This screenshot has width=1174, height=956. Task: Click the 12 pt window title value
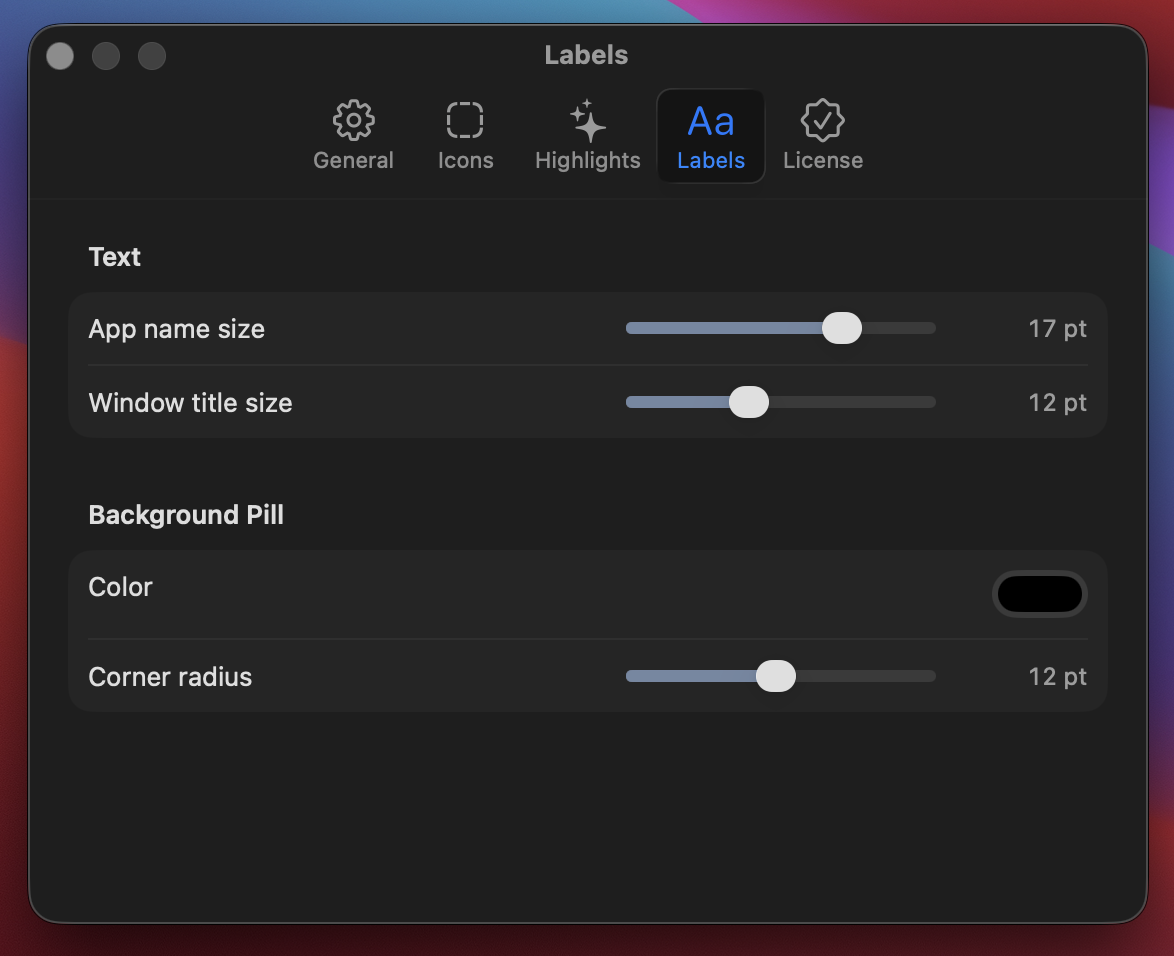click(x=1056, y=403)
